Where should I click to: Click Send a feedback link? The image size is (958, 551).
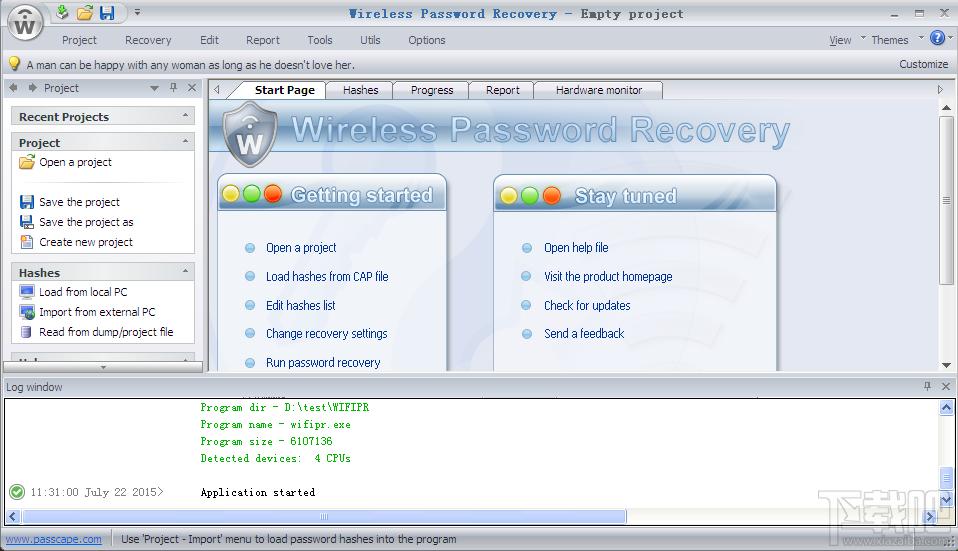point(584,334)
